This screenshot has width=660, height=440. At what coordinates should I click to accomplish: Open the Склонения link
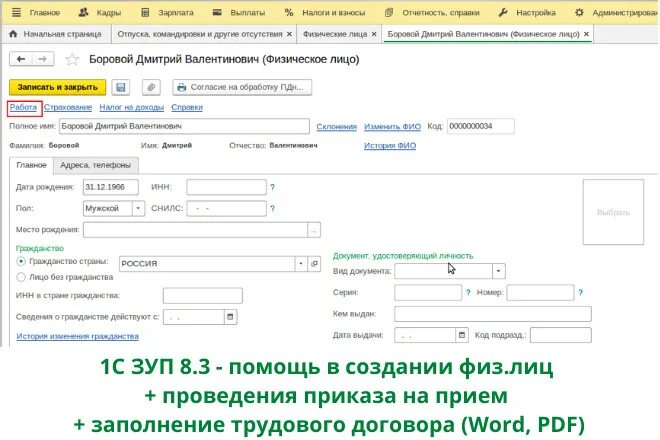tap(336, 126)
